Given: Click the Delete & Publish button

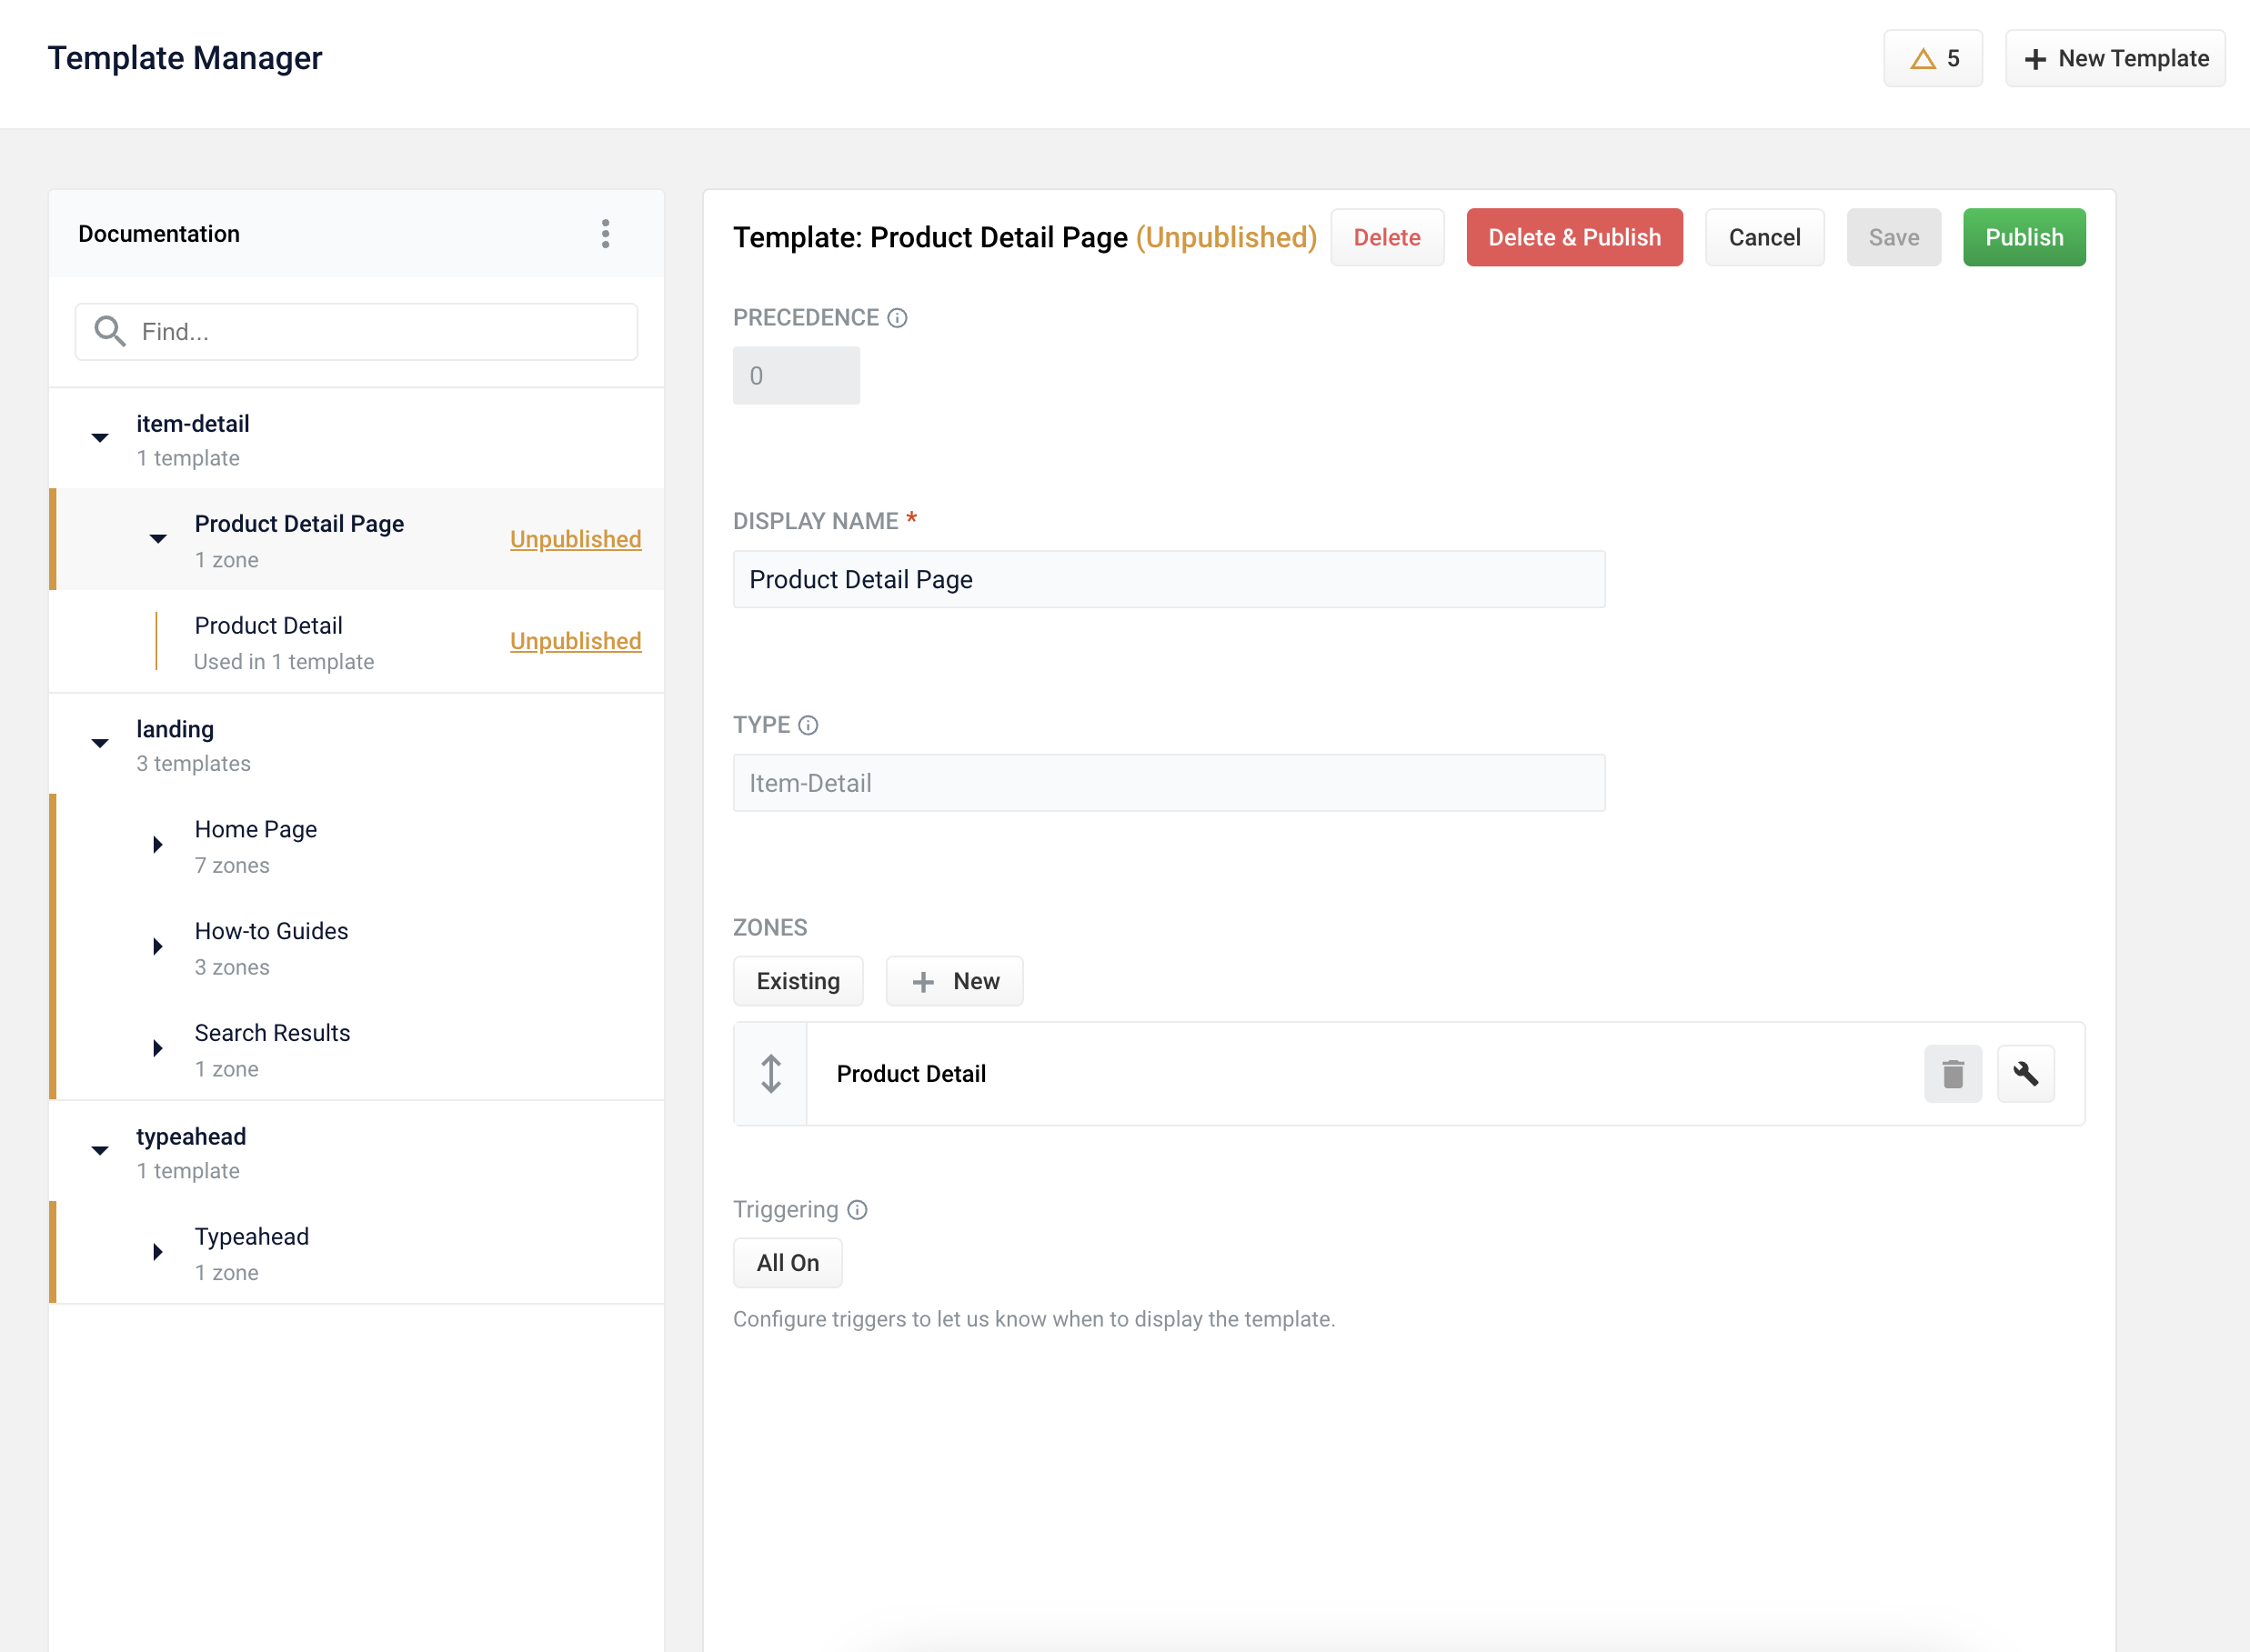Looking at the screenshot, I should point(1574,237).
